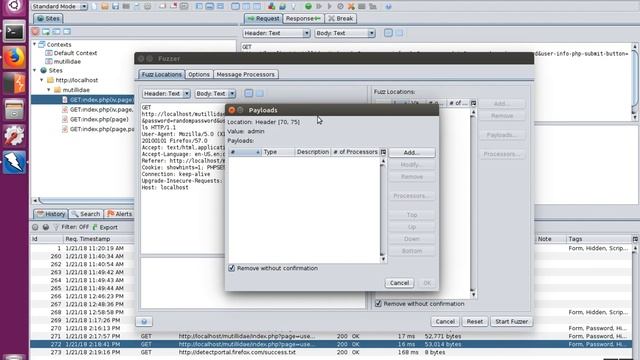Screen dimensions: 640x360
Task: Open the Options gear icon in toolbar
Action: click(x=147, y=6)
